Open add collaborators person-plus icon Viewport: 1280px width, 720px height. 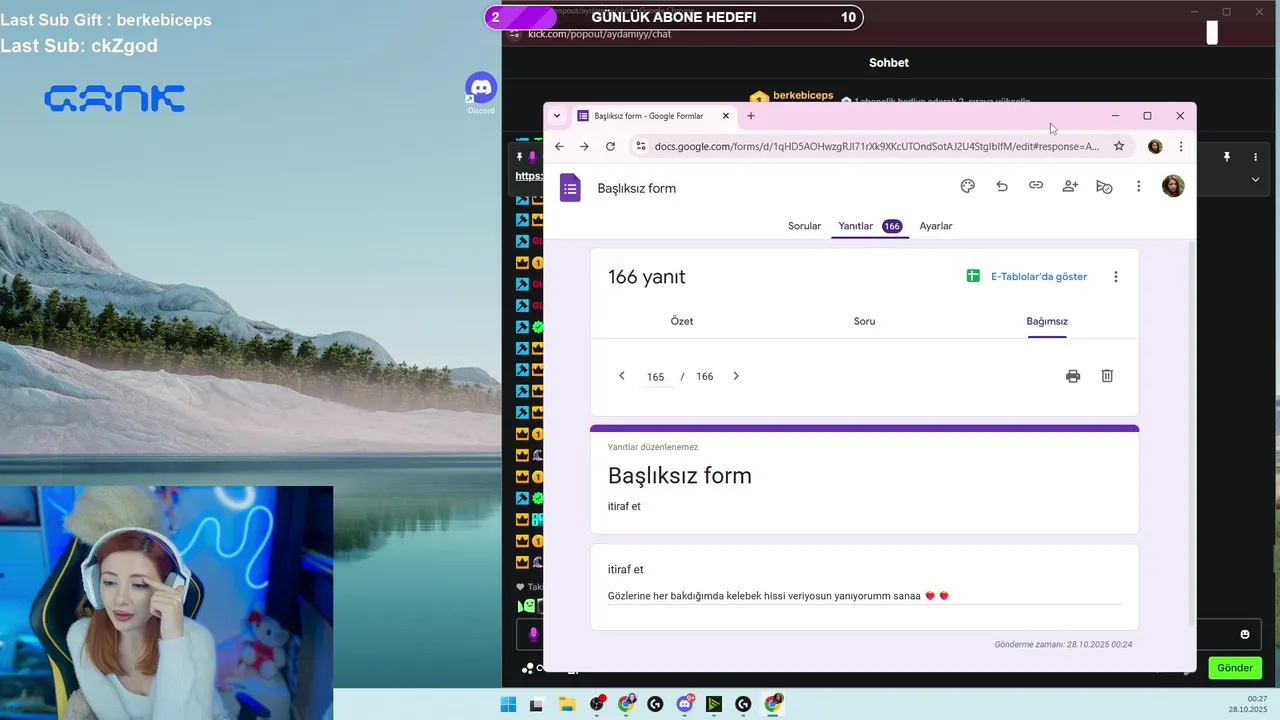tap(1070, 186)
